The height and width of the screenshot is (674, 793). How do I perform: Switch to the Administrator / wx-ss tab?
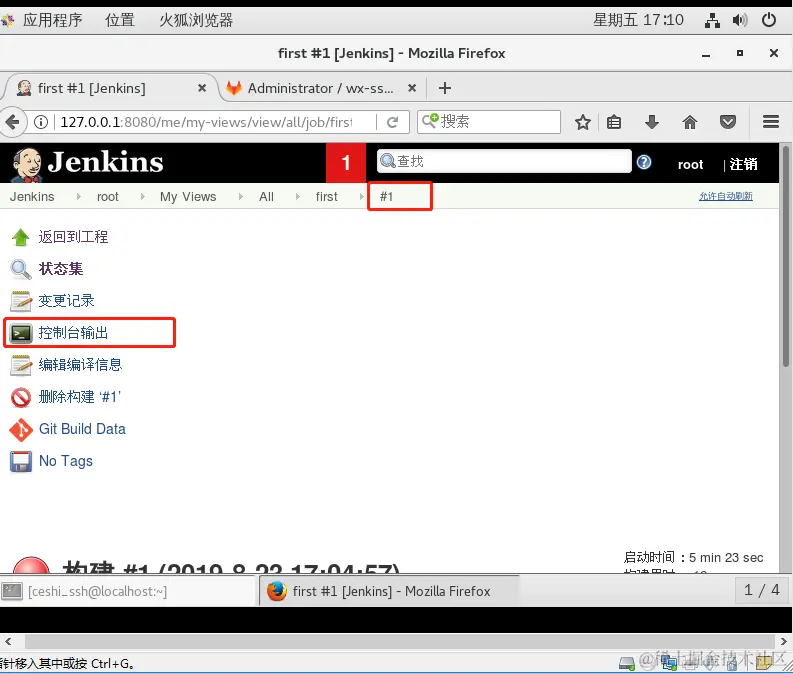click(321, 88)
